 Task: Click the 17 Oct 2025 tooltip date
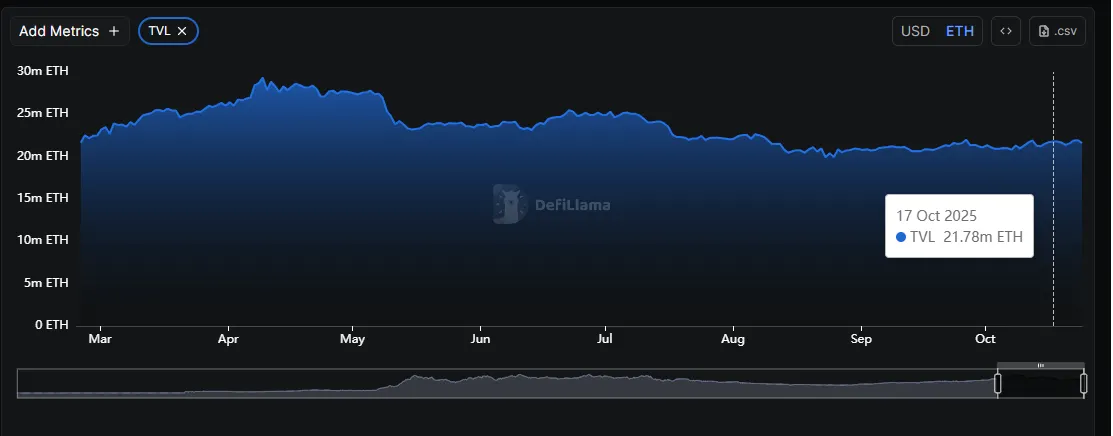click(x=936, y=215)
